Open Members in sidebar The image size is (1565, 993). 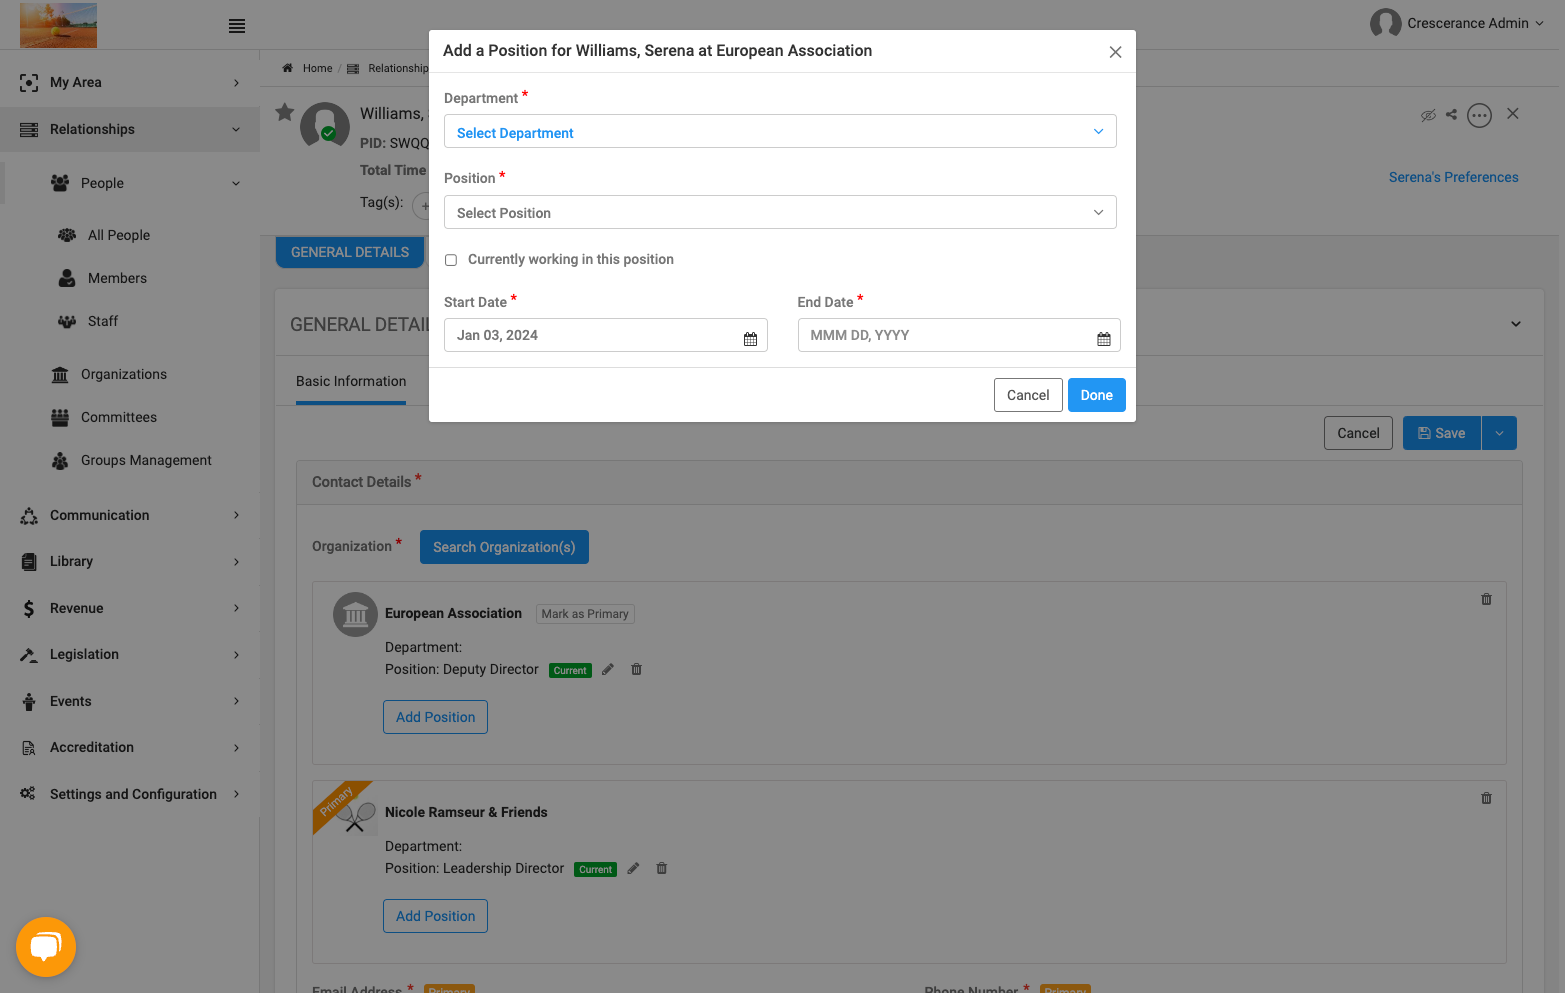117,278
